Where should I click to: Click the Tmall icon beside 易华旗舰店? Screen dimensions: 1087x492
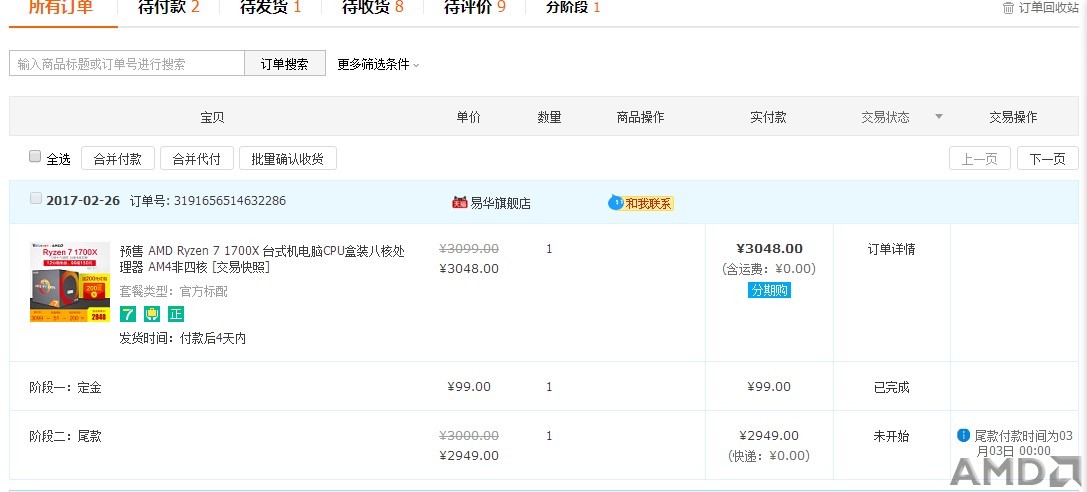click(460, 203)
